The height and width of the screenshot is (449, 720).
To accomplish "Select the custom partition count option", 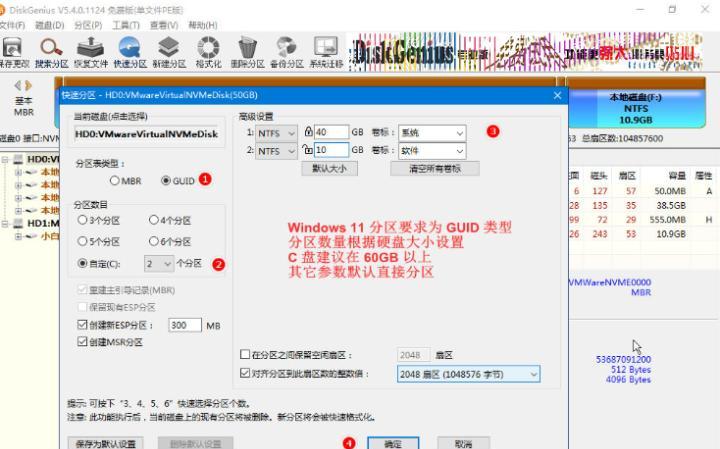I will click(99, 264).
